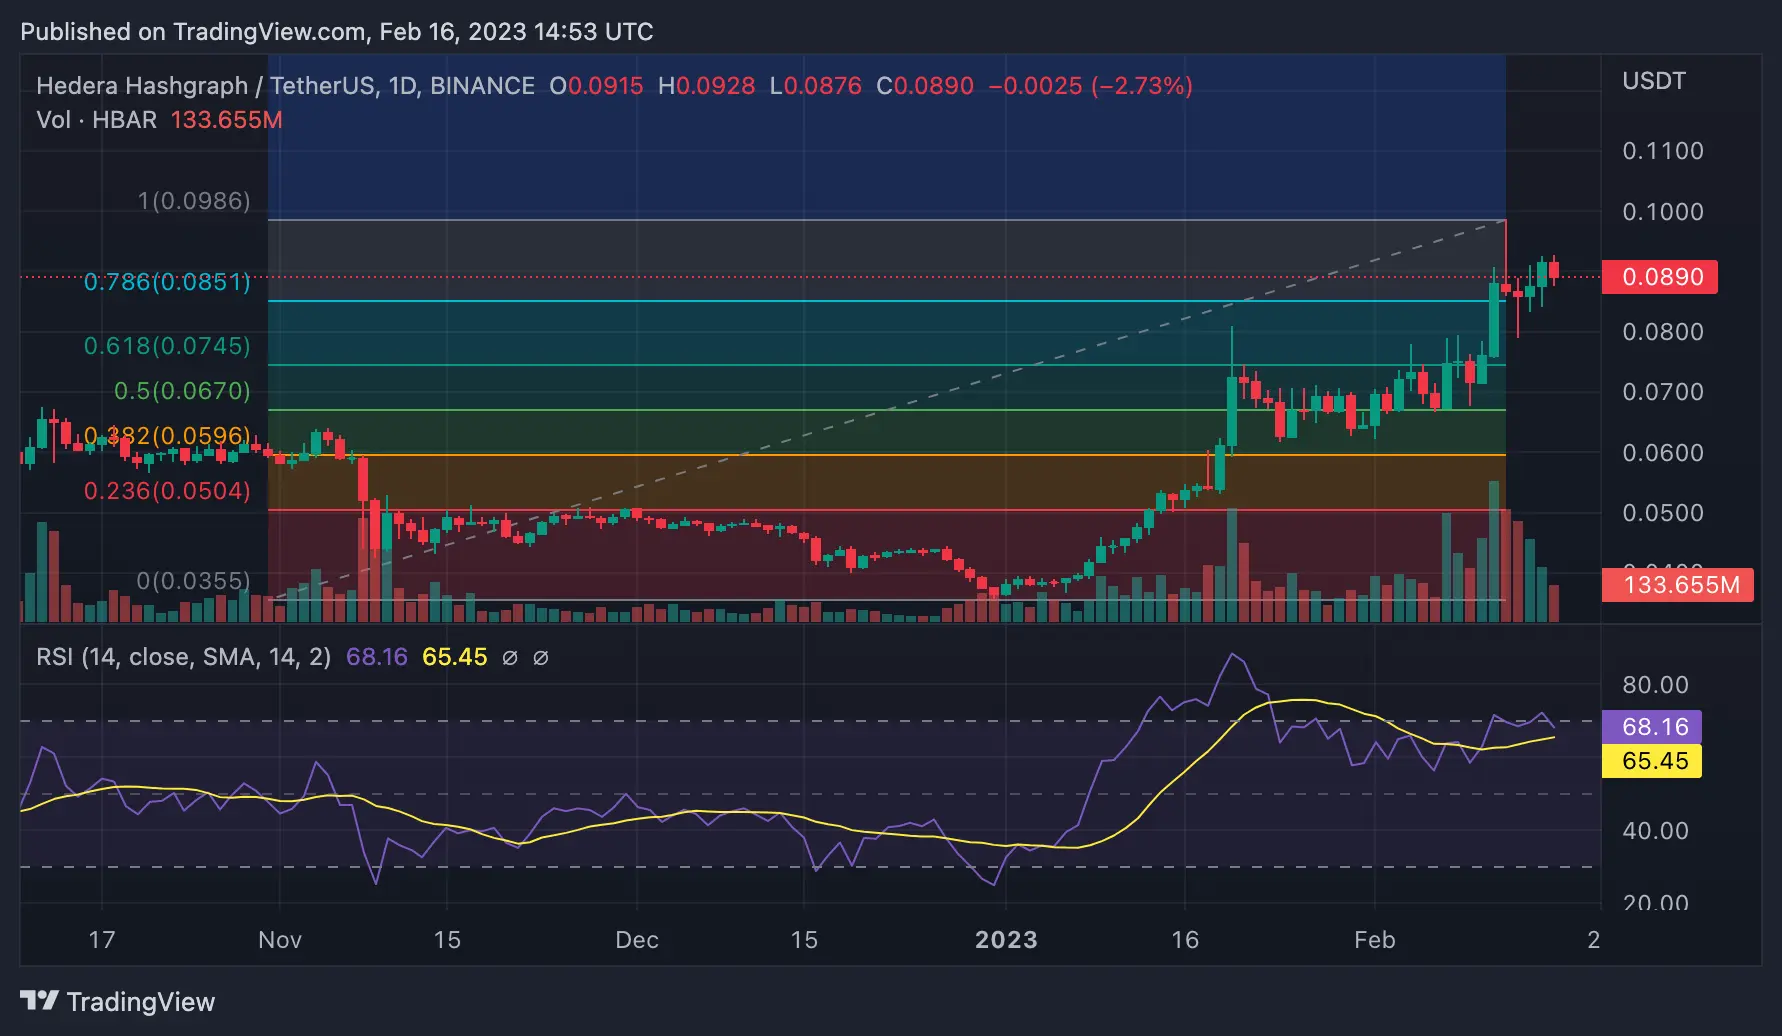Viewport: 1782px width, 1036px height.
Task: Click the yellow 65.45 RSI axis tag
Action: coord(1652,761)
